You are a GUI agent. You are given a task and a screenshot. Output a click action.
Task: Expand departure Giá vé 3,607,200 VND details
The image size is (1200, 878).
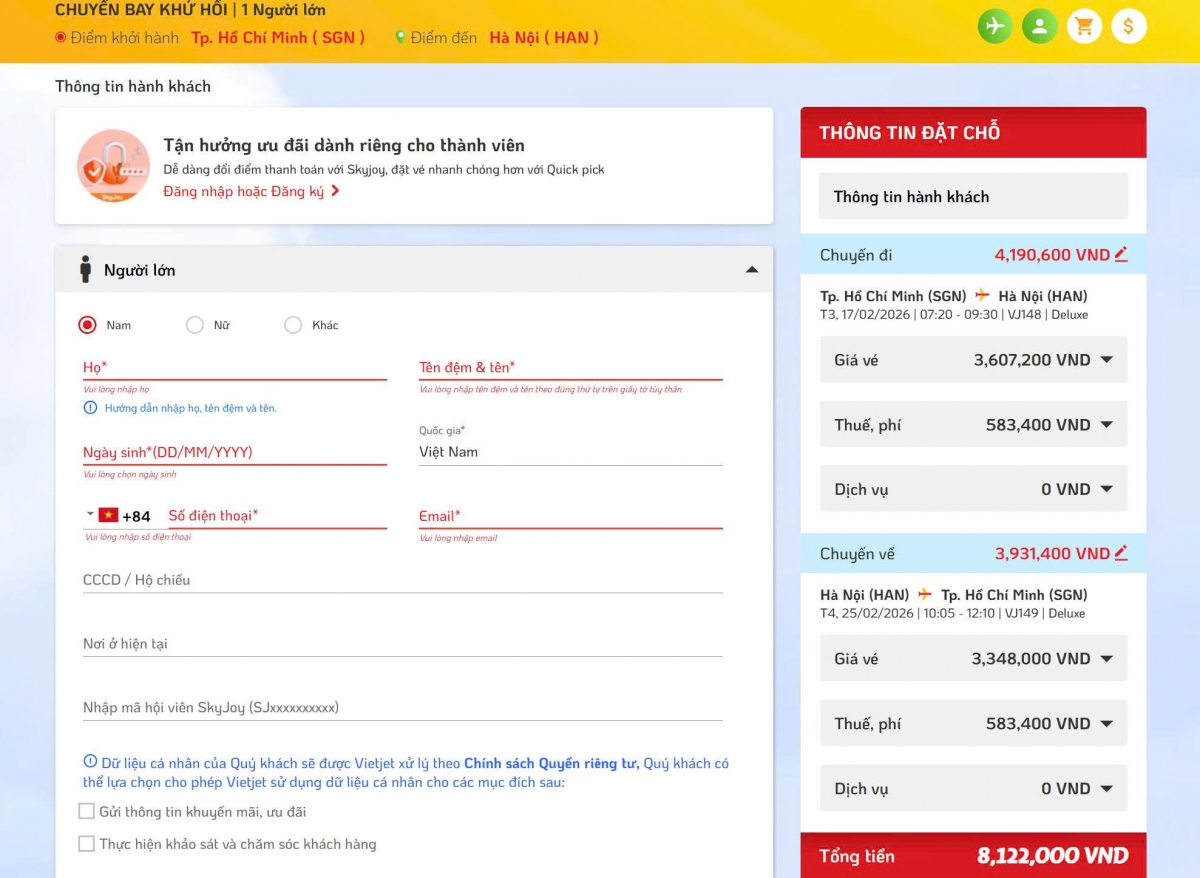tap(1106, 360)
